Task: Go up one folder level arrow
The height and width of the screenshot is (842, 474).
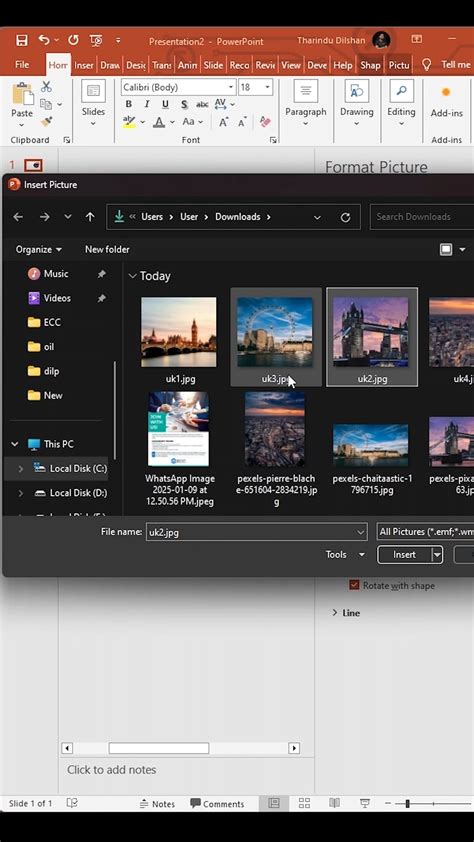Action: 90,217
